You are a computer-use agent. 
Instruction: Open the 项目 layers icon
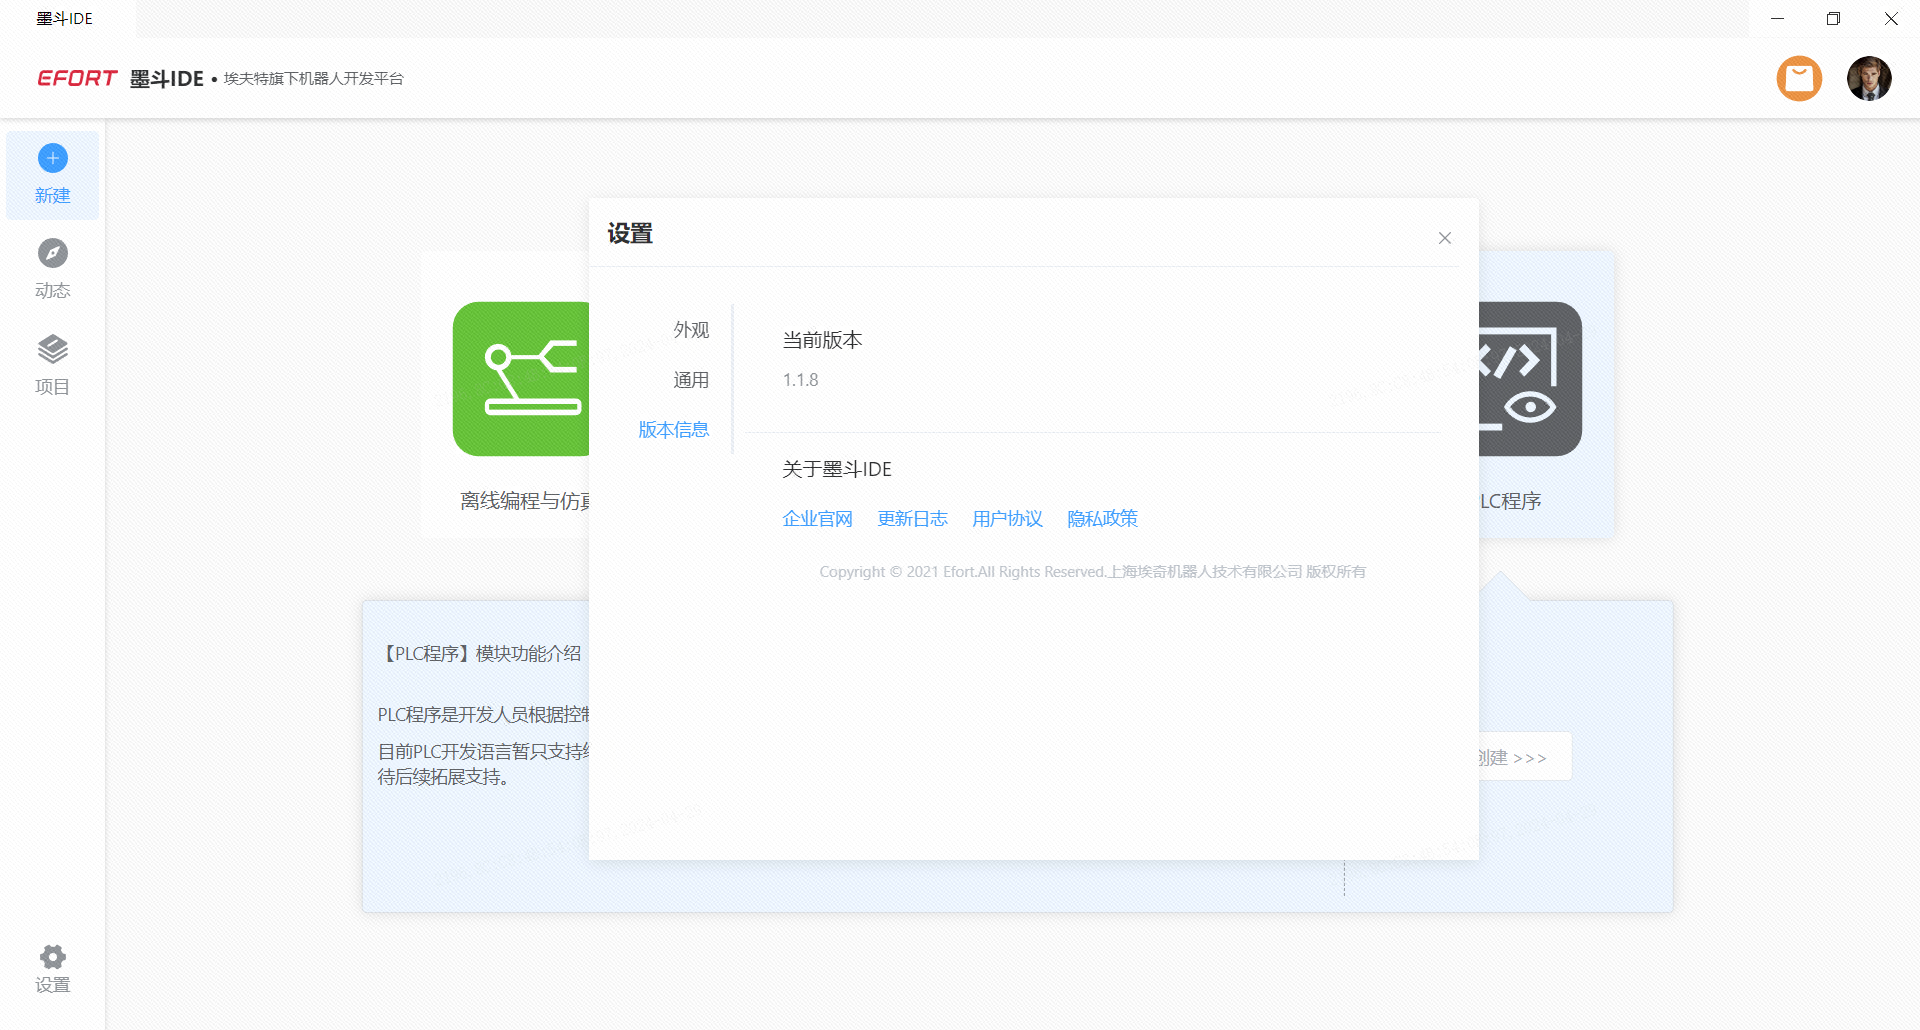53,349
